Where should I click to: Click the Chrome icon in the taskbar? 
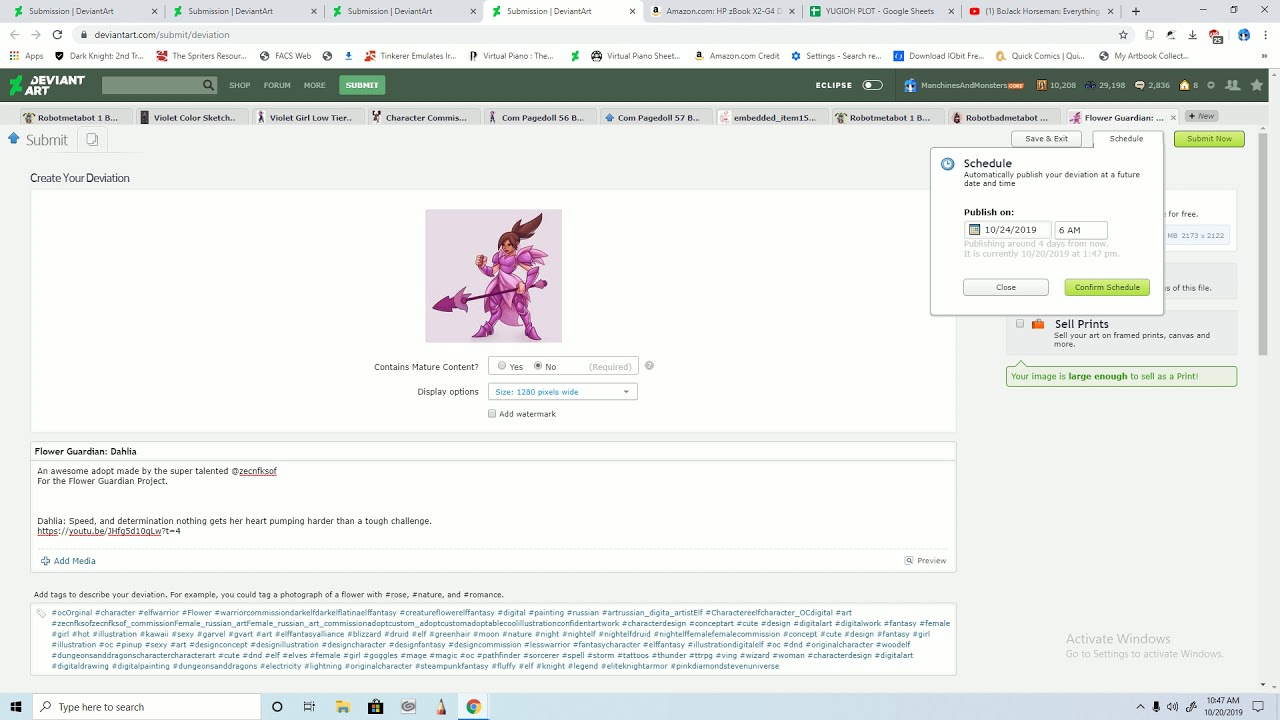tap(473, 707)
